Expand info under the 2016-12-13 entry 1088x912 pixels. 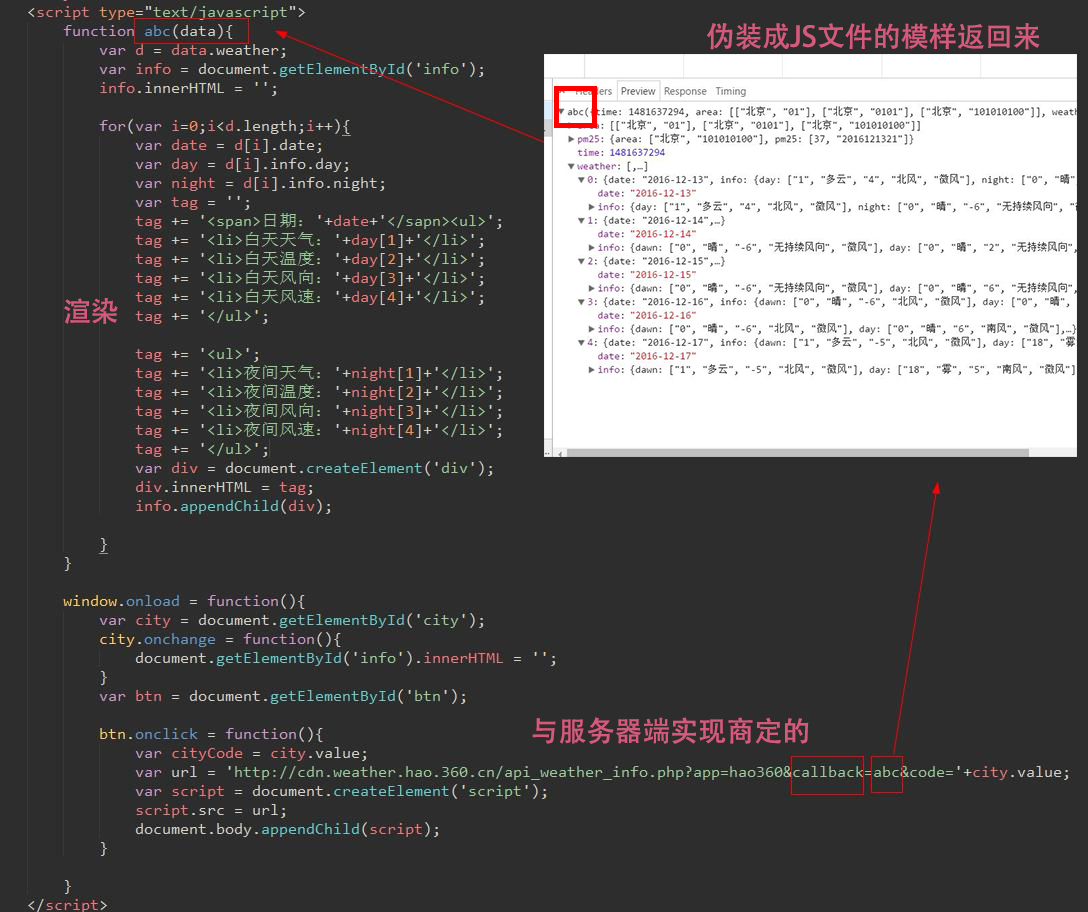[x=591, y=207]
